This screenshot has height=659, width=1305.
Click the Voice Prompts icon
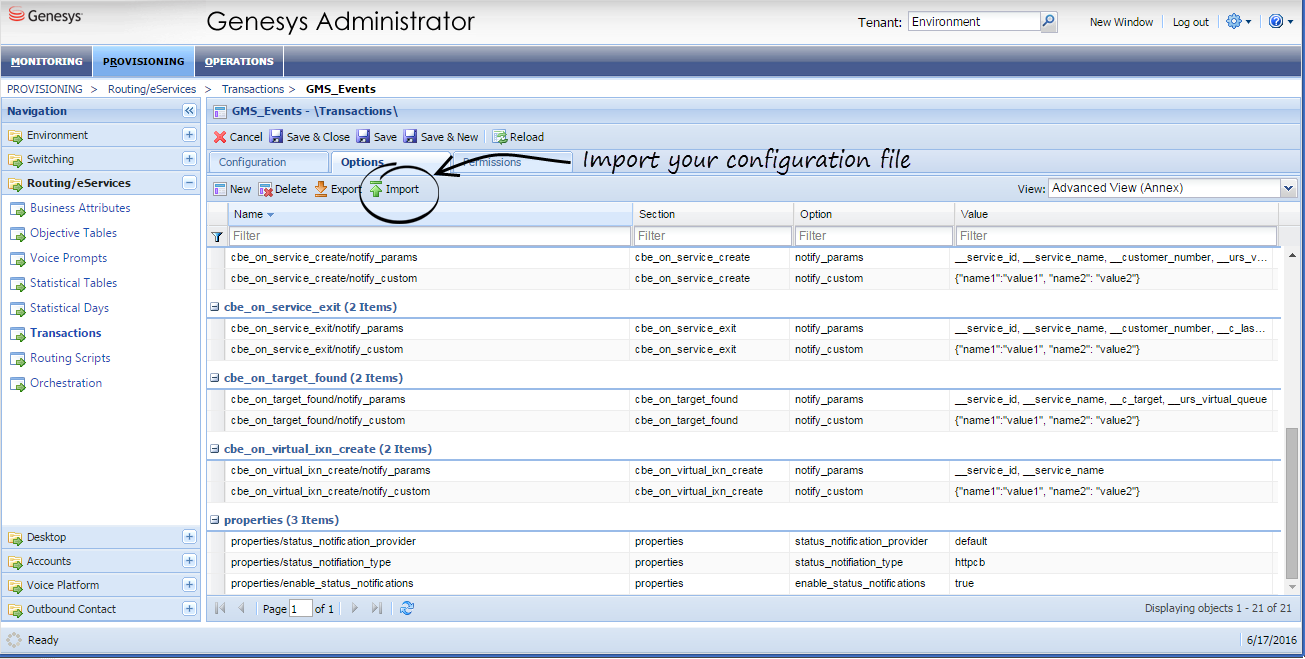click(18, 259)
